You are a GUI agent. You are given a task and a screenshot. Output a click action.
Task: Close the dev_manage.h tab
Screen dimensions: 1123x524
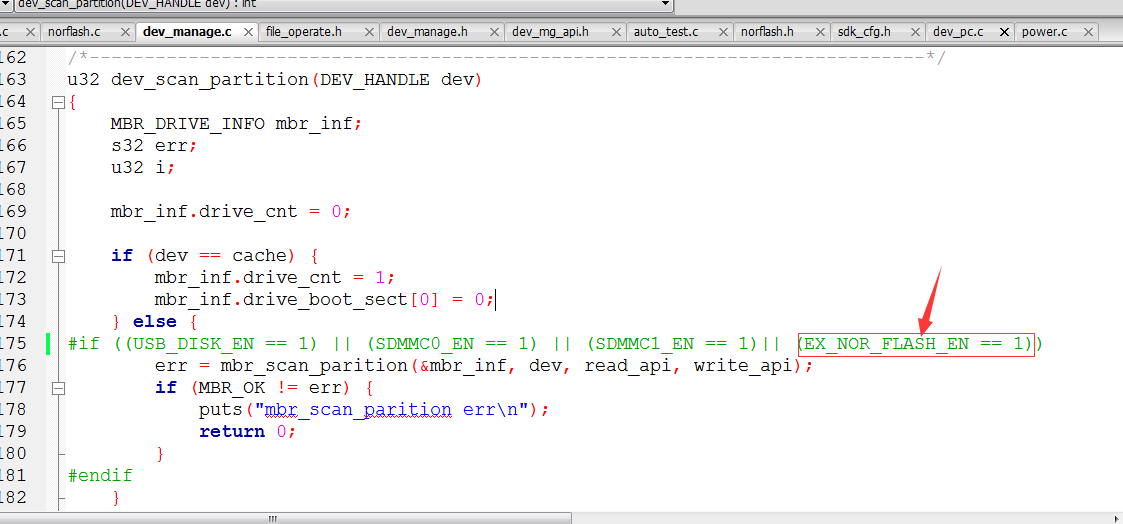click(495, 32)
